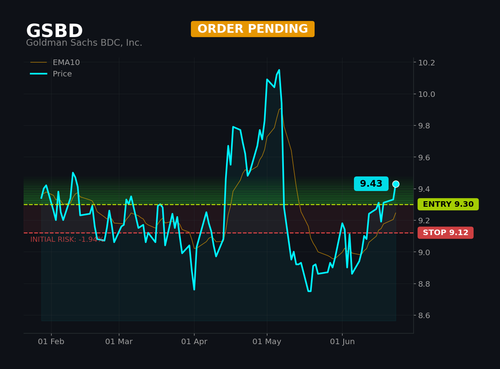Click the 01 Feb date label

[x=51, y=341]
